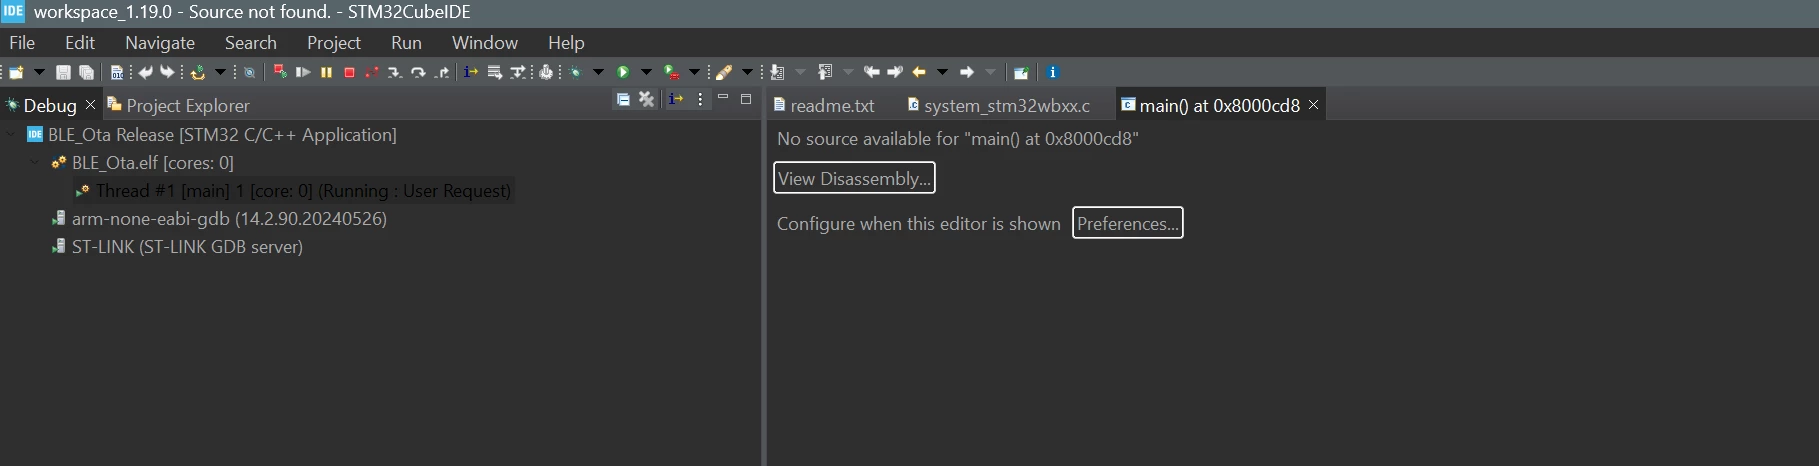The image size is (1819, 466).
Task: Open Back history dropdown arrow
Action: (942, 72)
